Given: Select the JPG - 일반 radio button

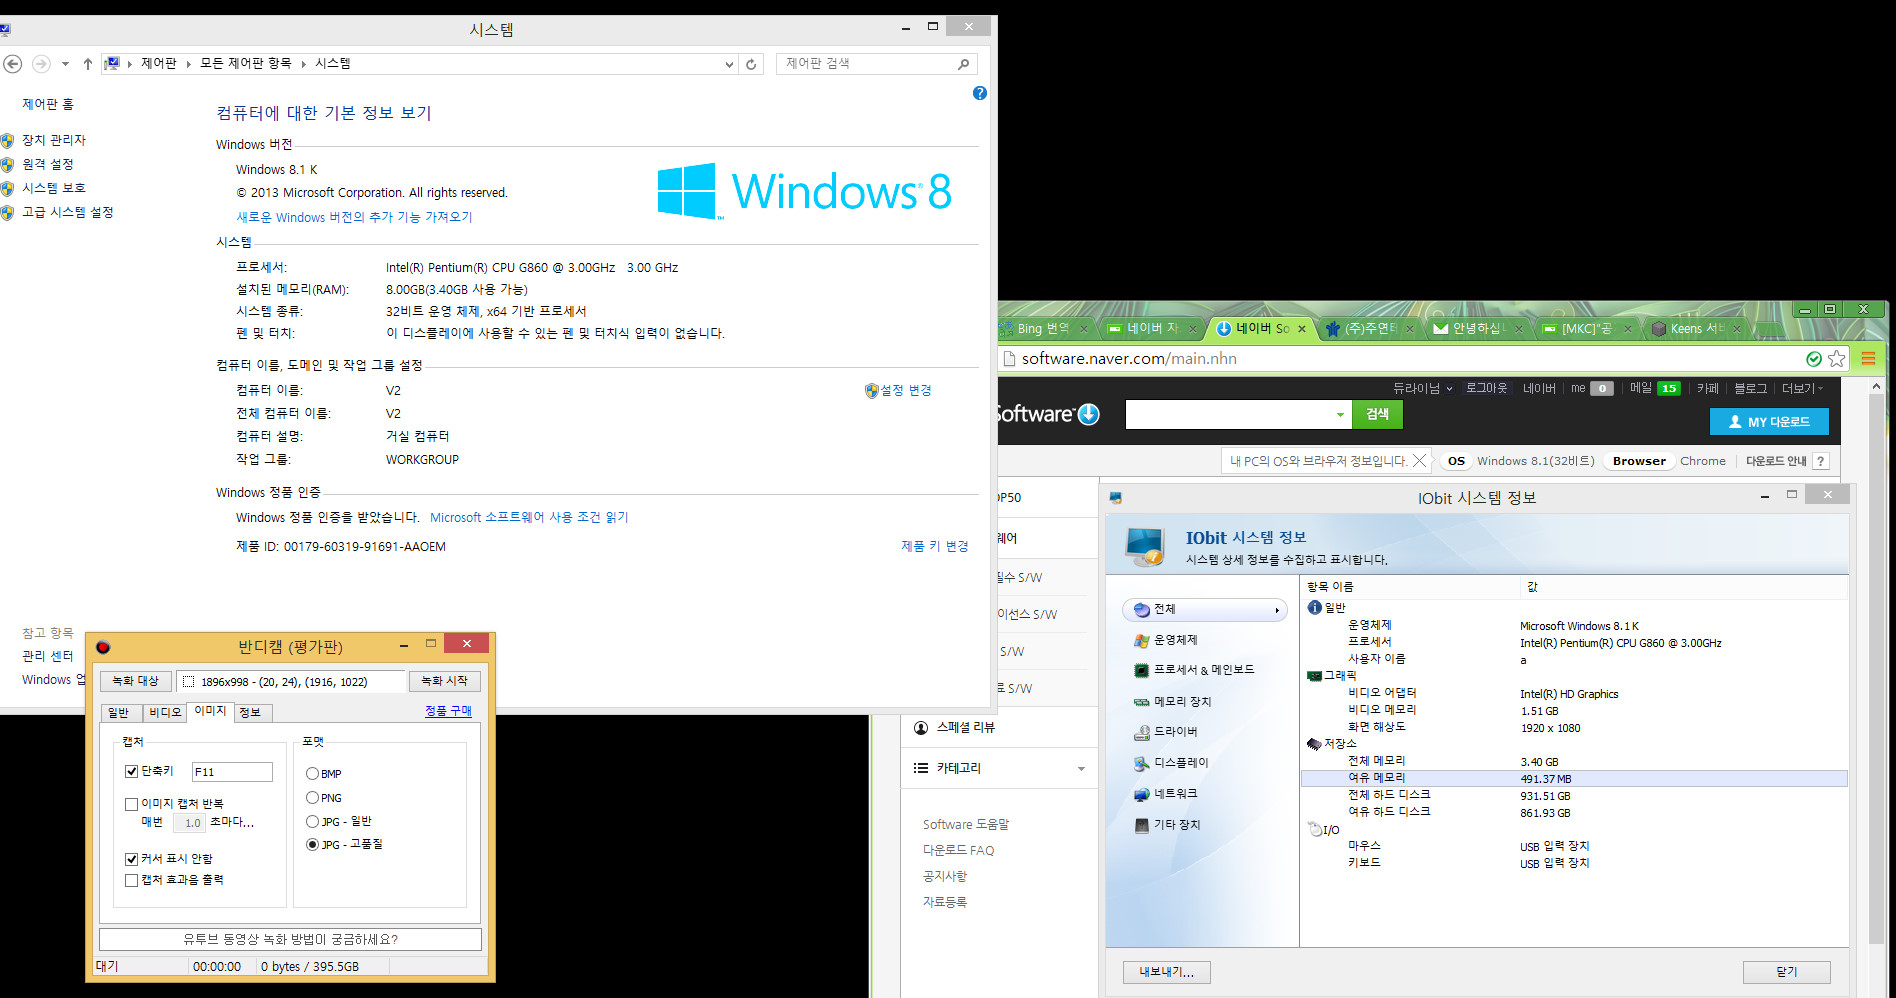Looking at the screenshot, I should click(x=313, y=821).
